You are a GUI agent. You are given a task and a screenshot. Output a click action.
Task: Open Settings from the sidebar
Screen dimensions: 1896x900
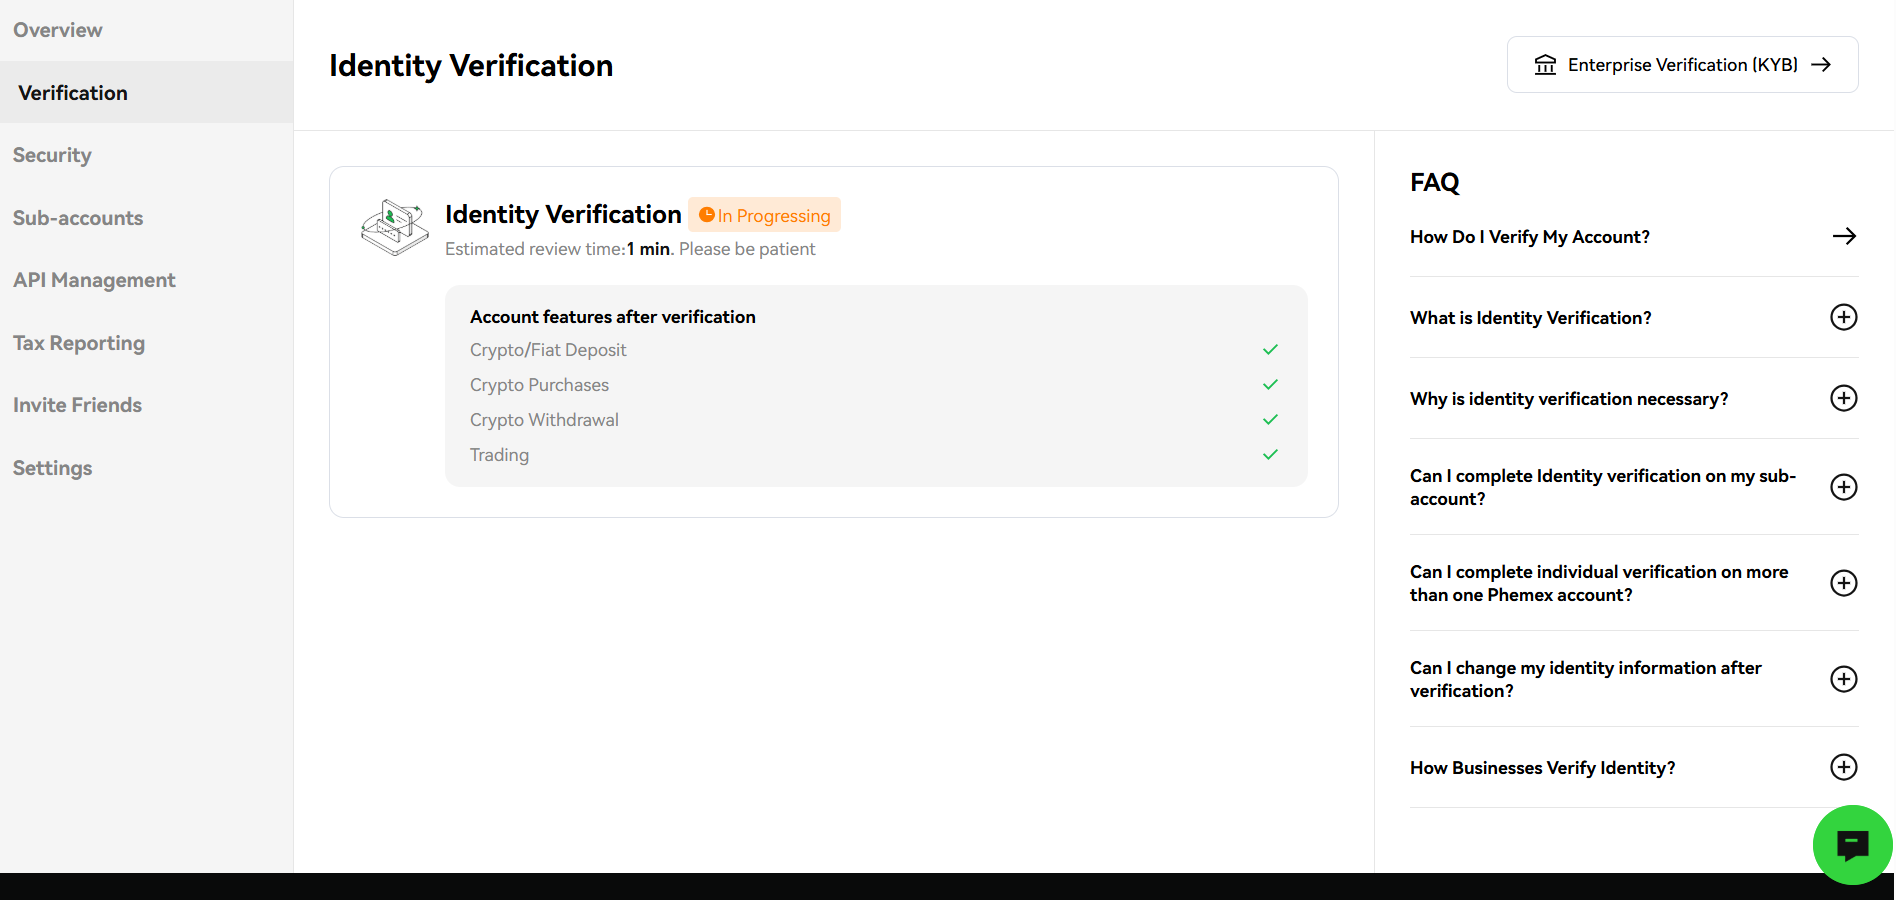[52, 467]
